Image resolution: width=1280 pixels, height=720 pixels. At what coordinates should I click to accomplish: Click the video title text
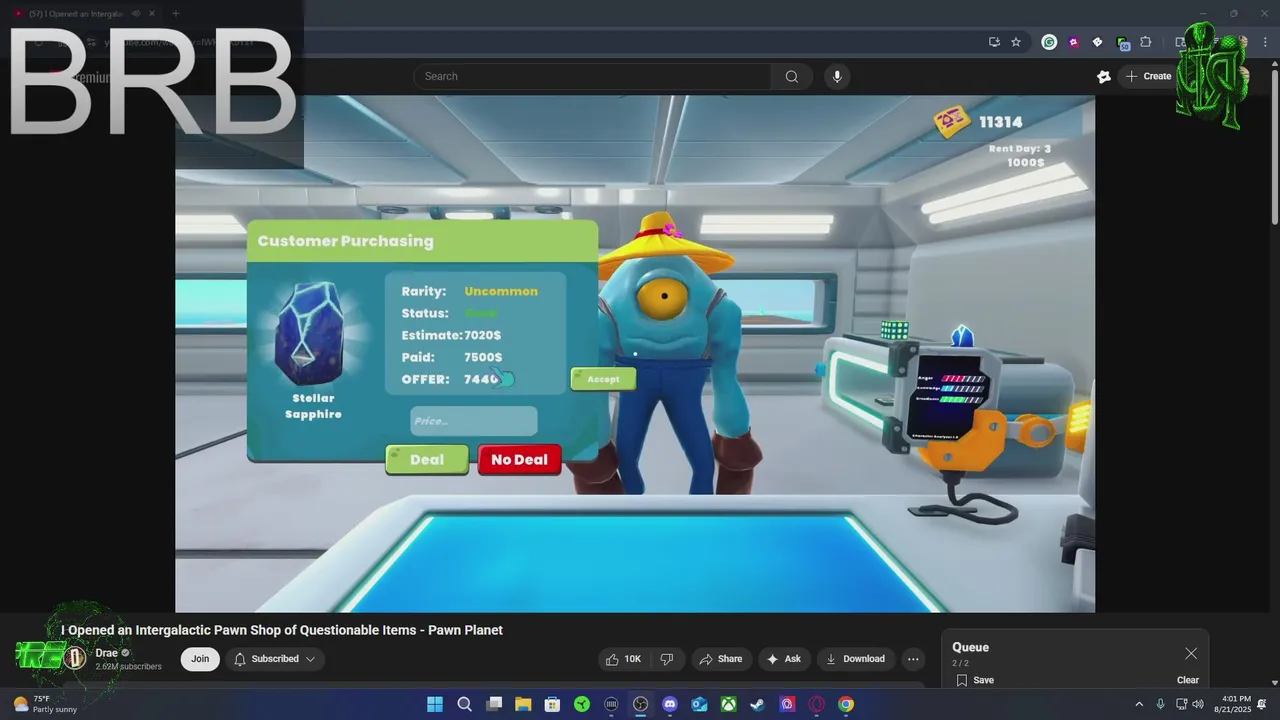(281, 630)
